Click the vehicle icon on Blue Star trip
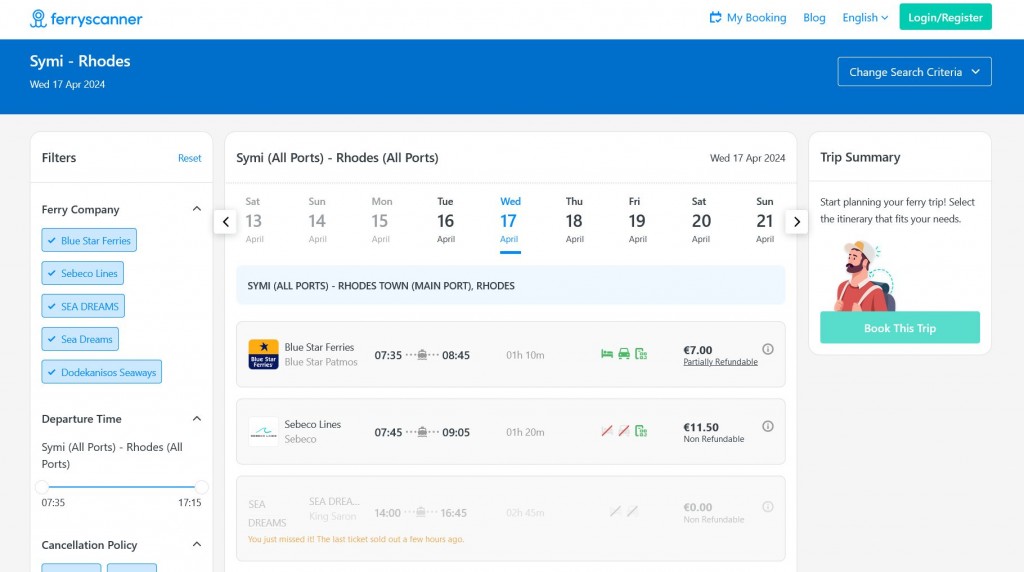Image resolution: width=1024 pixels, height=572 pixels. [x=624, y=354]
